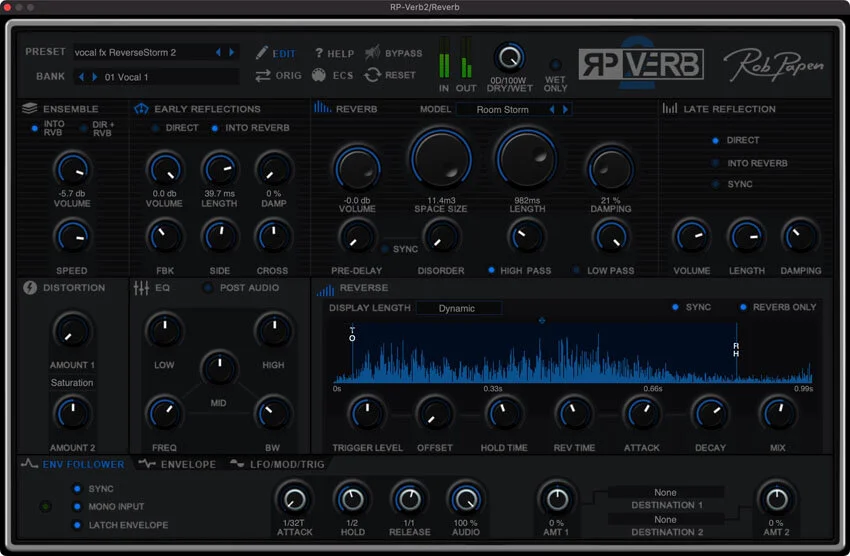This screenshot has width=850, height=556.
Task: Select previous bank arrow
Action: pos(81,77)
